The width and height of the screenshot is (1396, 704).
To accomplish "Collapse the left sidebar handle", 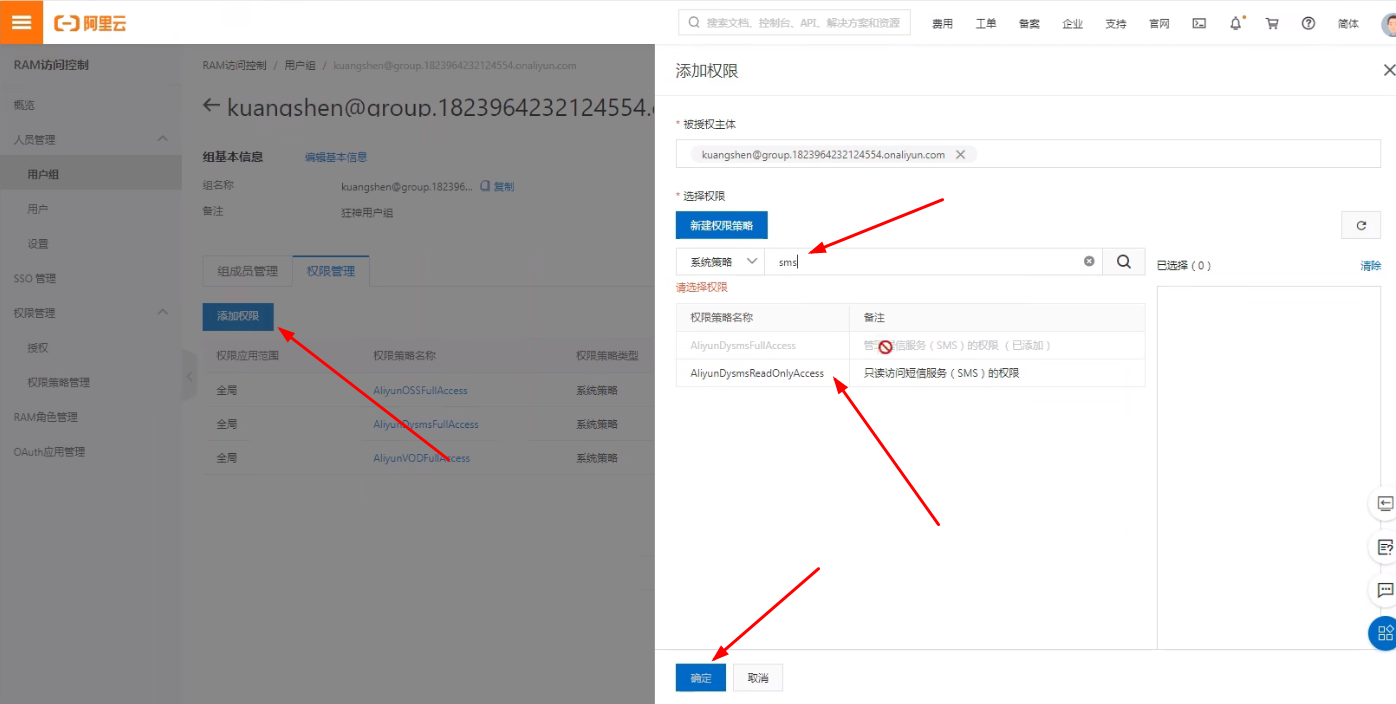I will [x=189, y=376].
